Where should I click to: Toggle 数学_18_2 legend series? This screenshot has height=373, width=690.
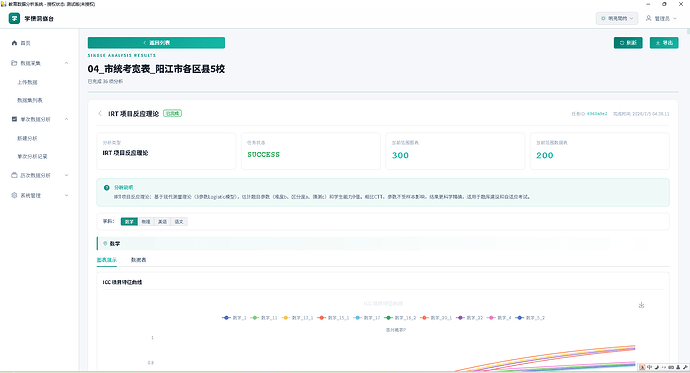pyautogui.click(x=400, y=318)
